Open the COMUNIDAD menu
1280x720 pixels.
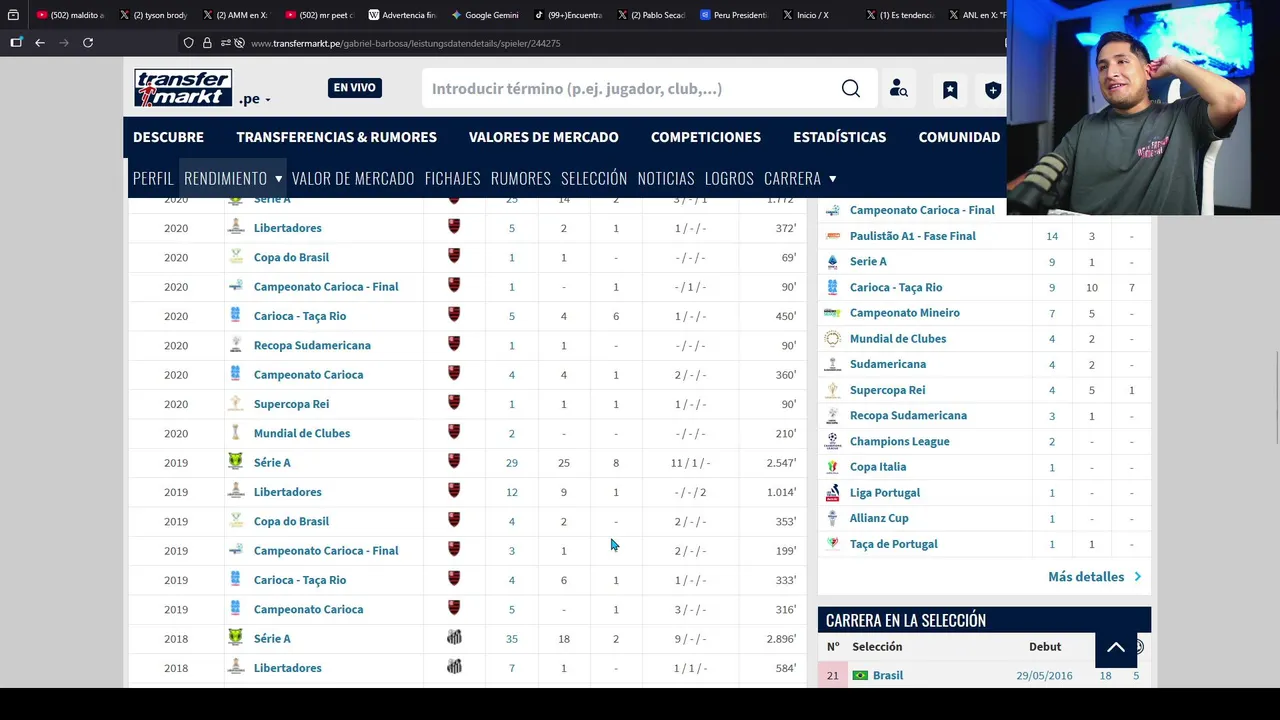pos(959,137)
